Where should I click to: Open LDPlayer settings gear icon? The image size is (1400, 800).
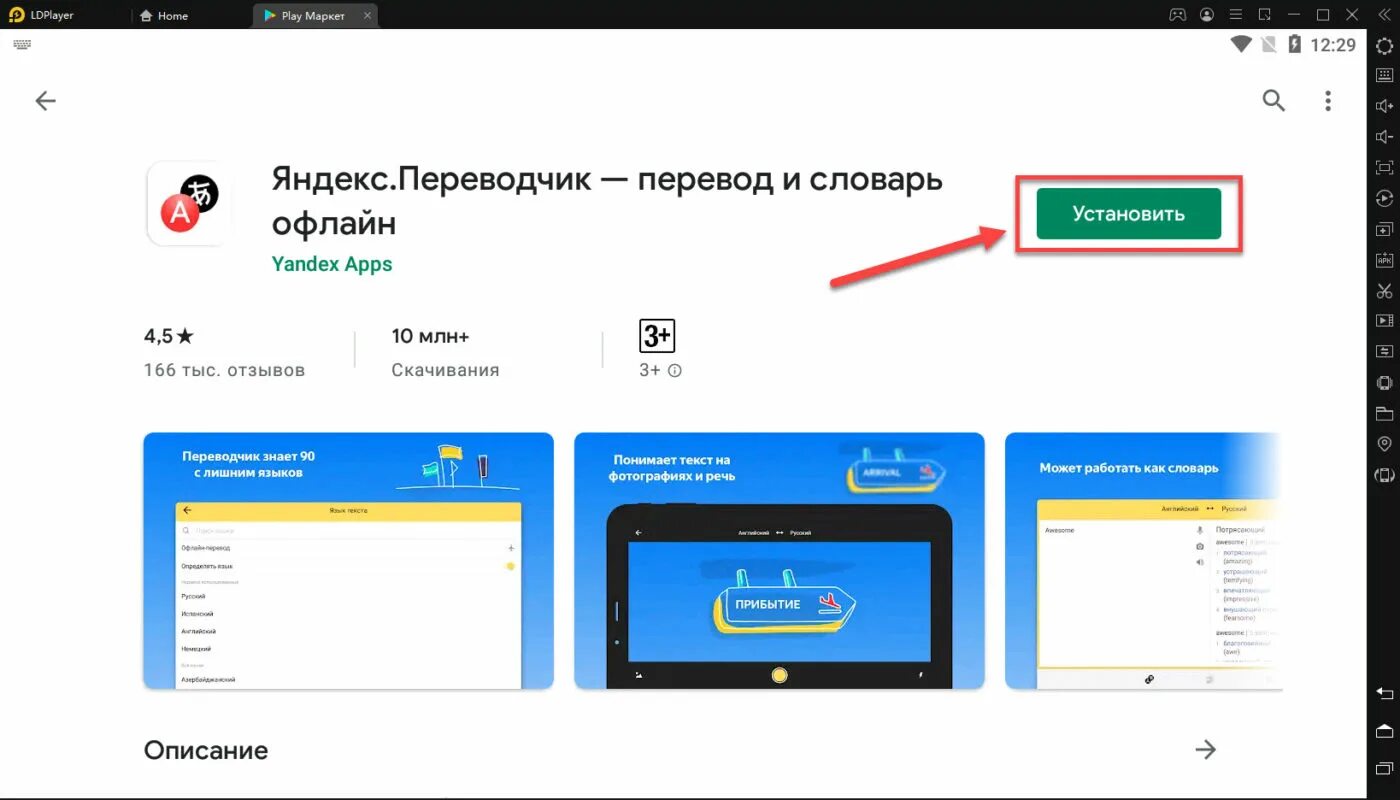(1385, 45)
